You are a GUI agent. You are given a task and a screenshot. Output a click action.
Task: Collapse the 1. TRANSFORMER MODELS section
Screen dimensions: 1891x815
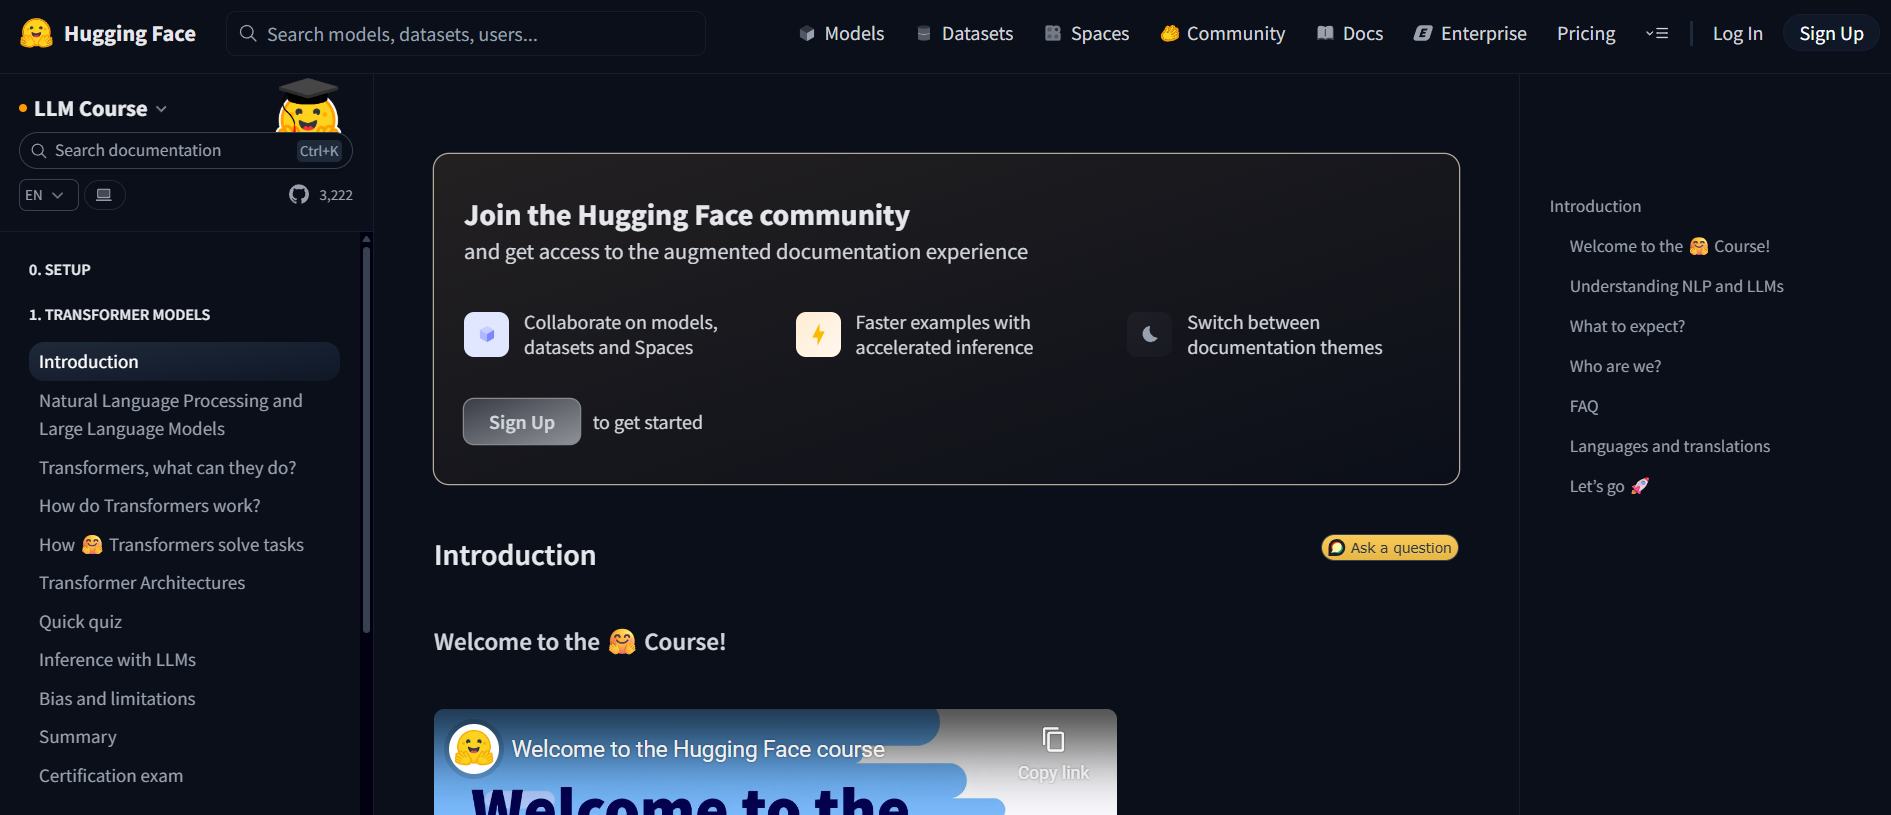point(120,315)
